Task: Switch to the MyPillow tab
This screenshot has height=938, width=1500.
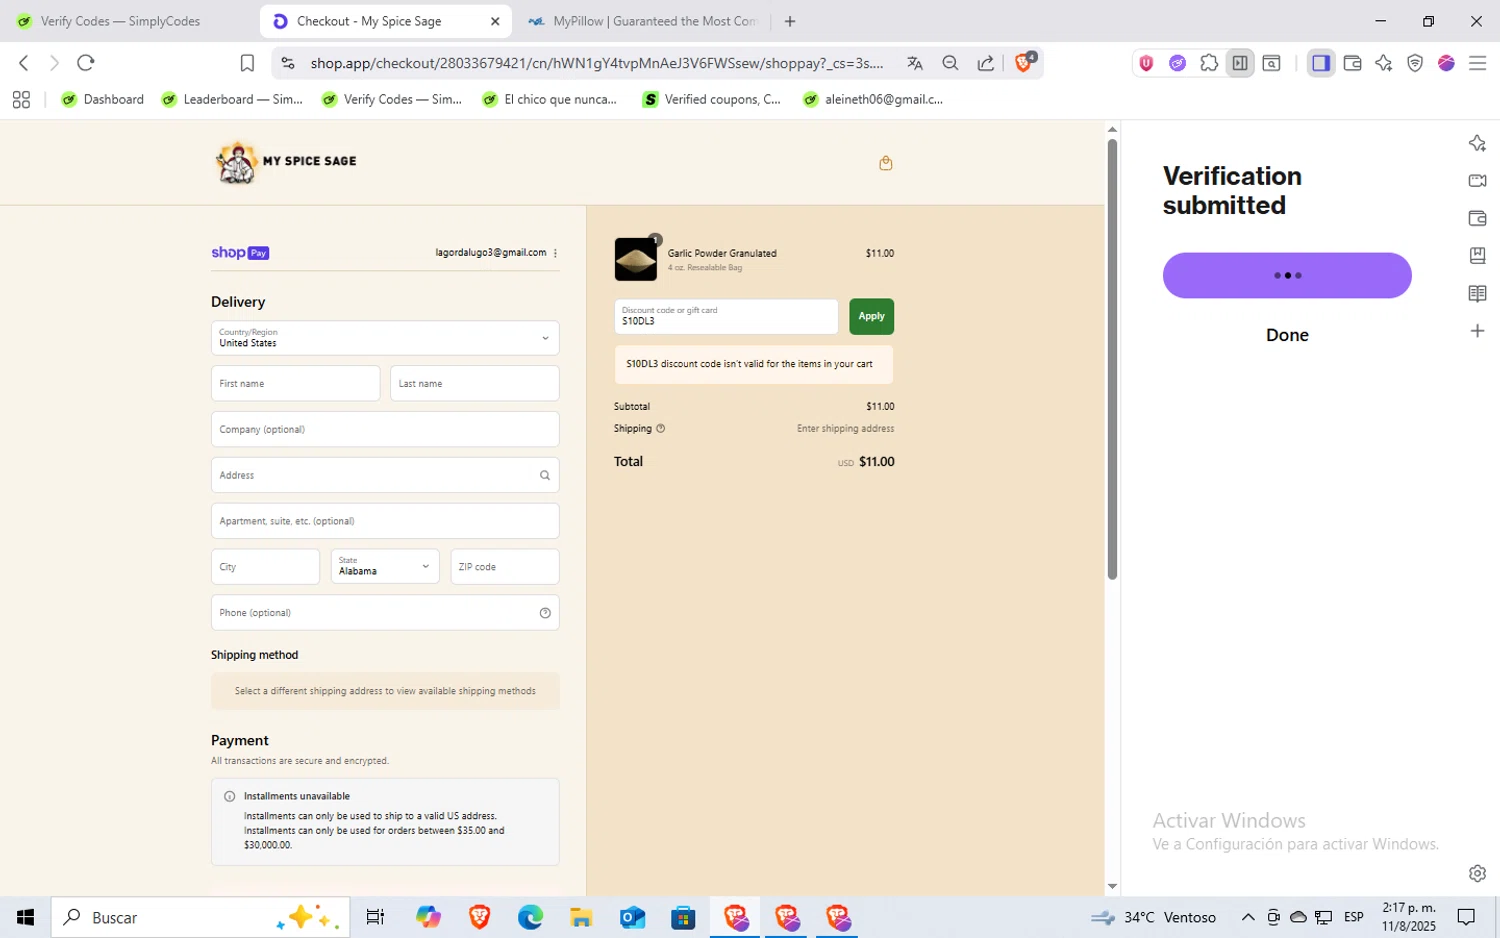Action: point(645,21)
